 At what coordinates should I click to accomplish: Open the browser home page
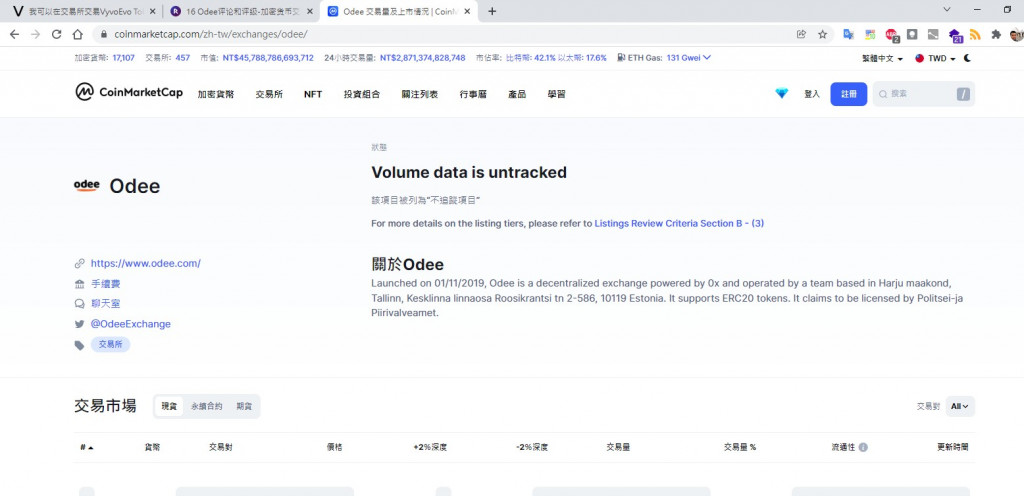click(x=77, y=35)
